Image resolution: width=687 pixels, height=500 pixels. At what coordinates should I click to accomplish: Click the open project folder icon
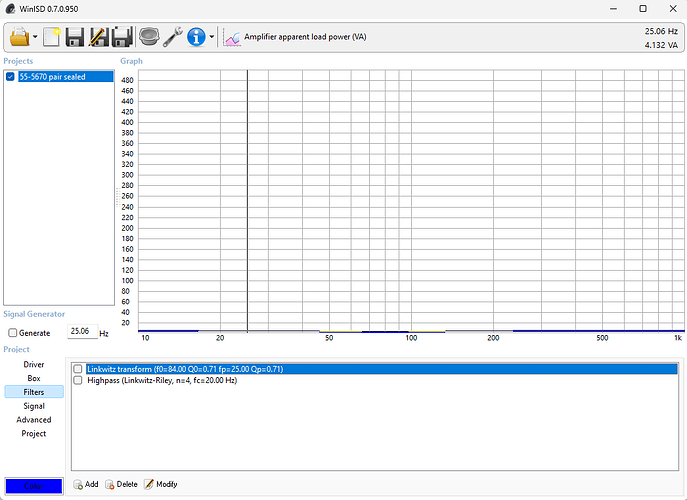19,37
